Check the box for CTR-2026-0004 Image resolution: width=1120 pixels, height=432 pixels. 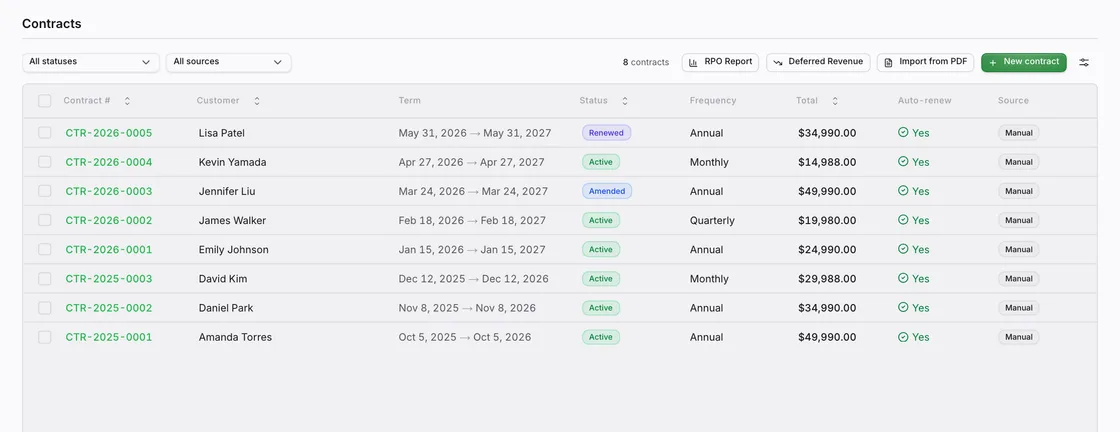[45, 162]
